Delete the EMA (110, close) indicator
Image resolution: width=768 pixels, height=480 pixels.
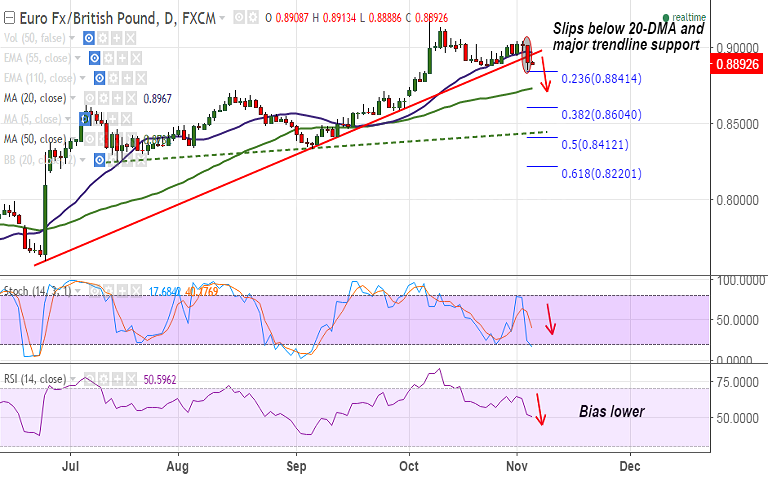141,78
